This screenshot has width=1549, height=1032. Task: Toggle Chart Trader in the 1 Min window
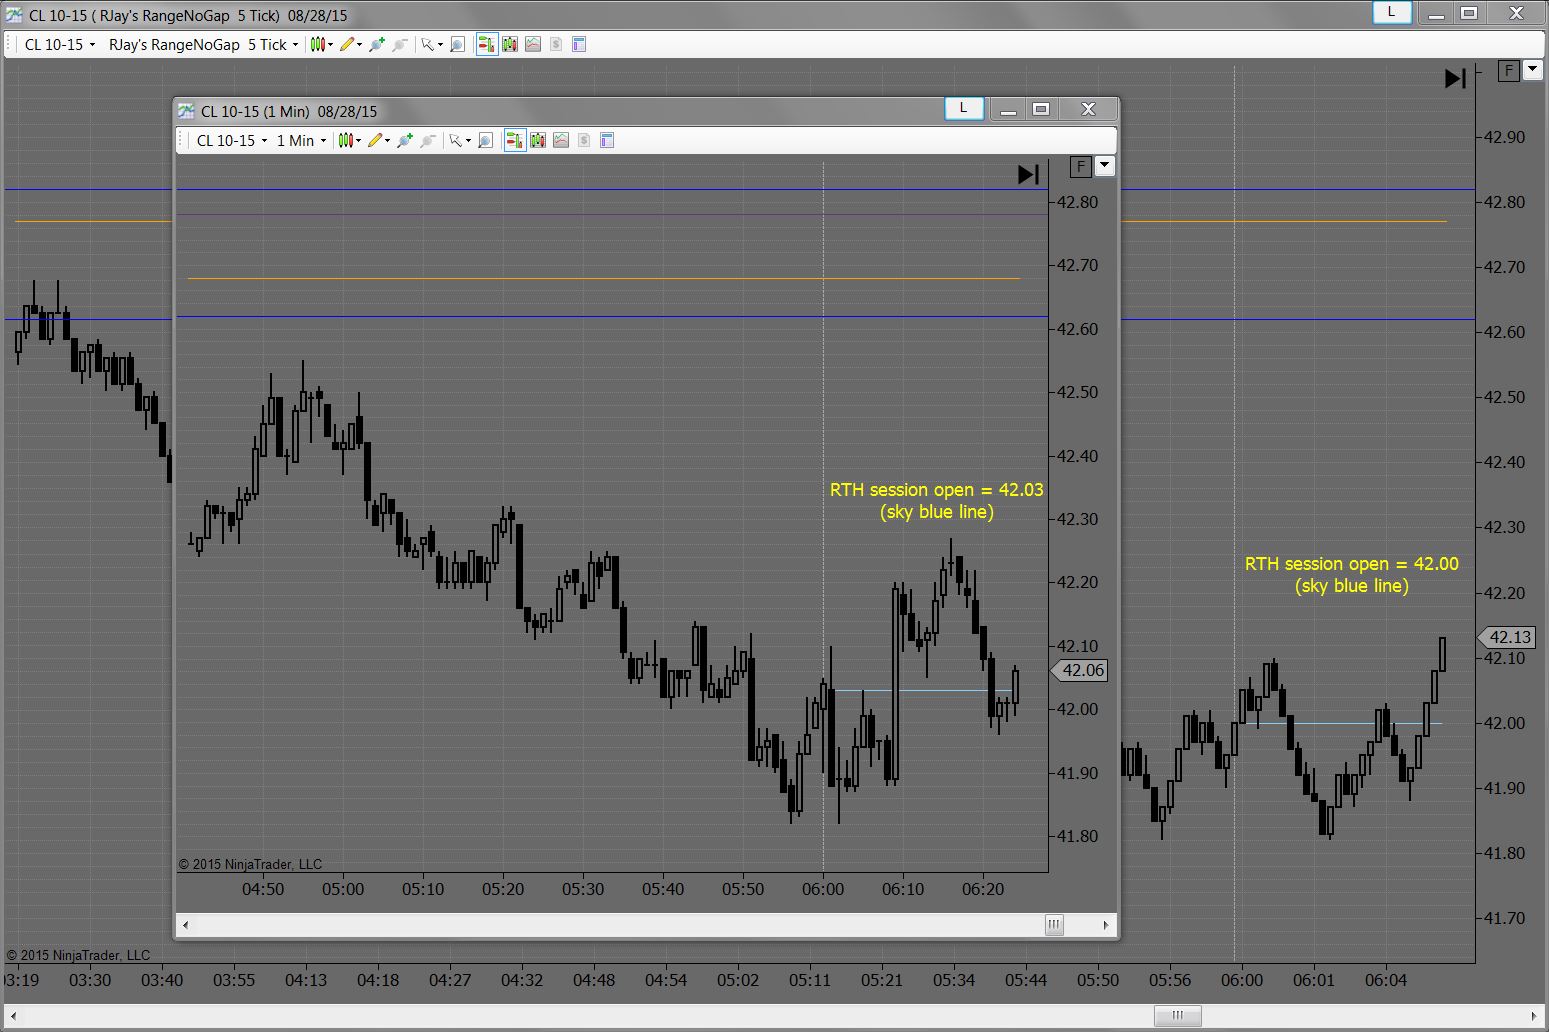515,140
